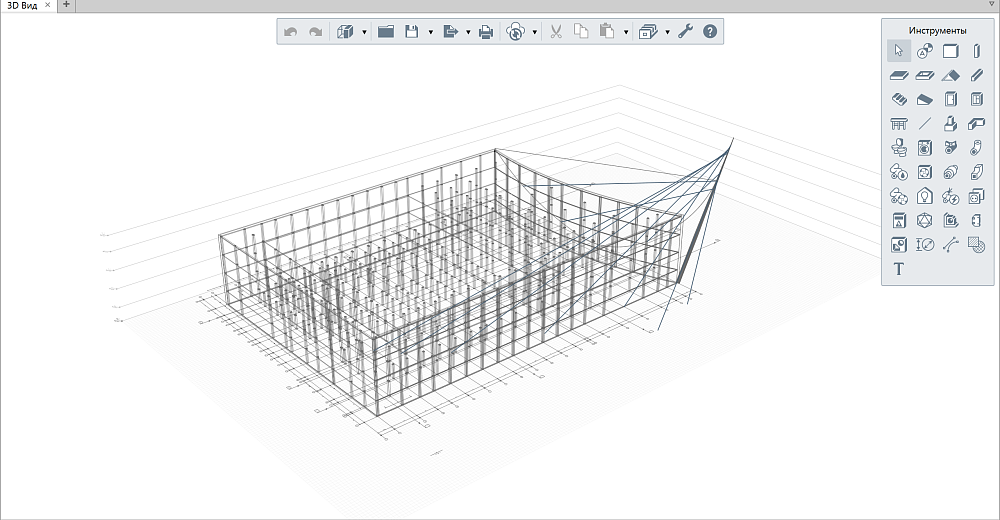Select the straight Line drawing tool
1000x520 pixels.
[924, 124]
